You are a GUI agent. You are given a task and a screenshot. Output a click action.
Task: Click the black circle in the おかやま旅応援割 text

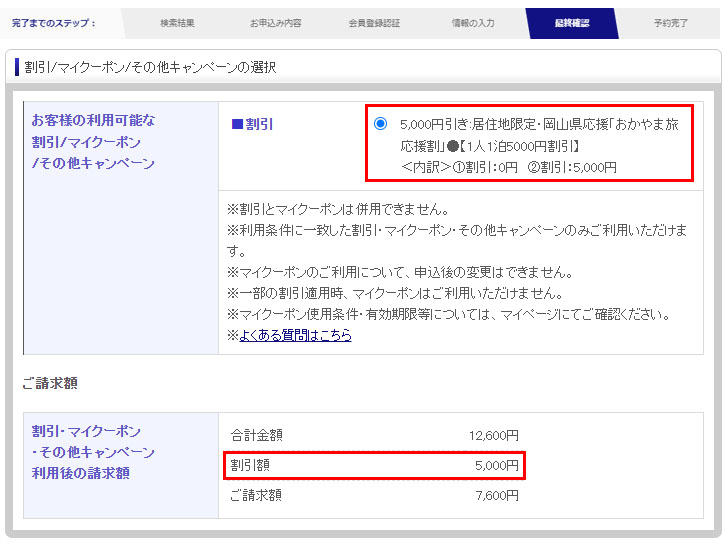coord(452,146)
